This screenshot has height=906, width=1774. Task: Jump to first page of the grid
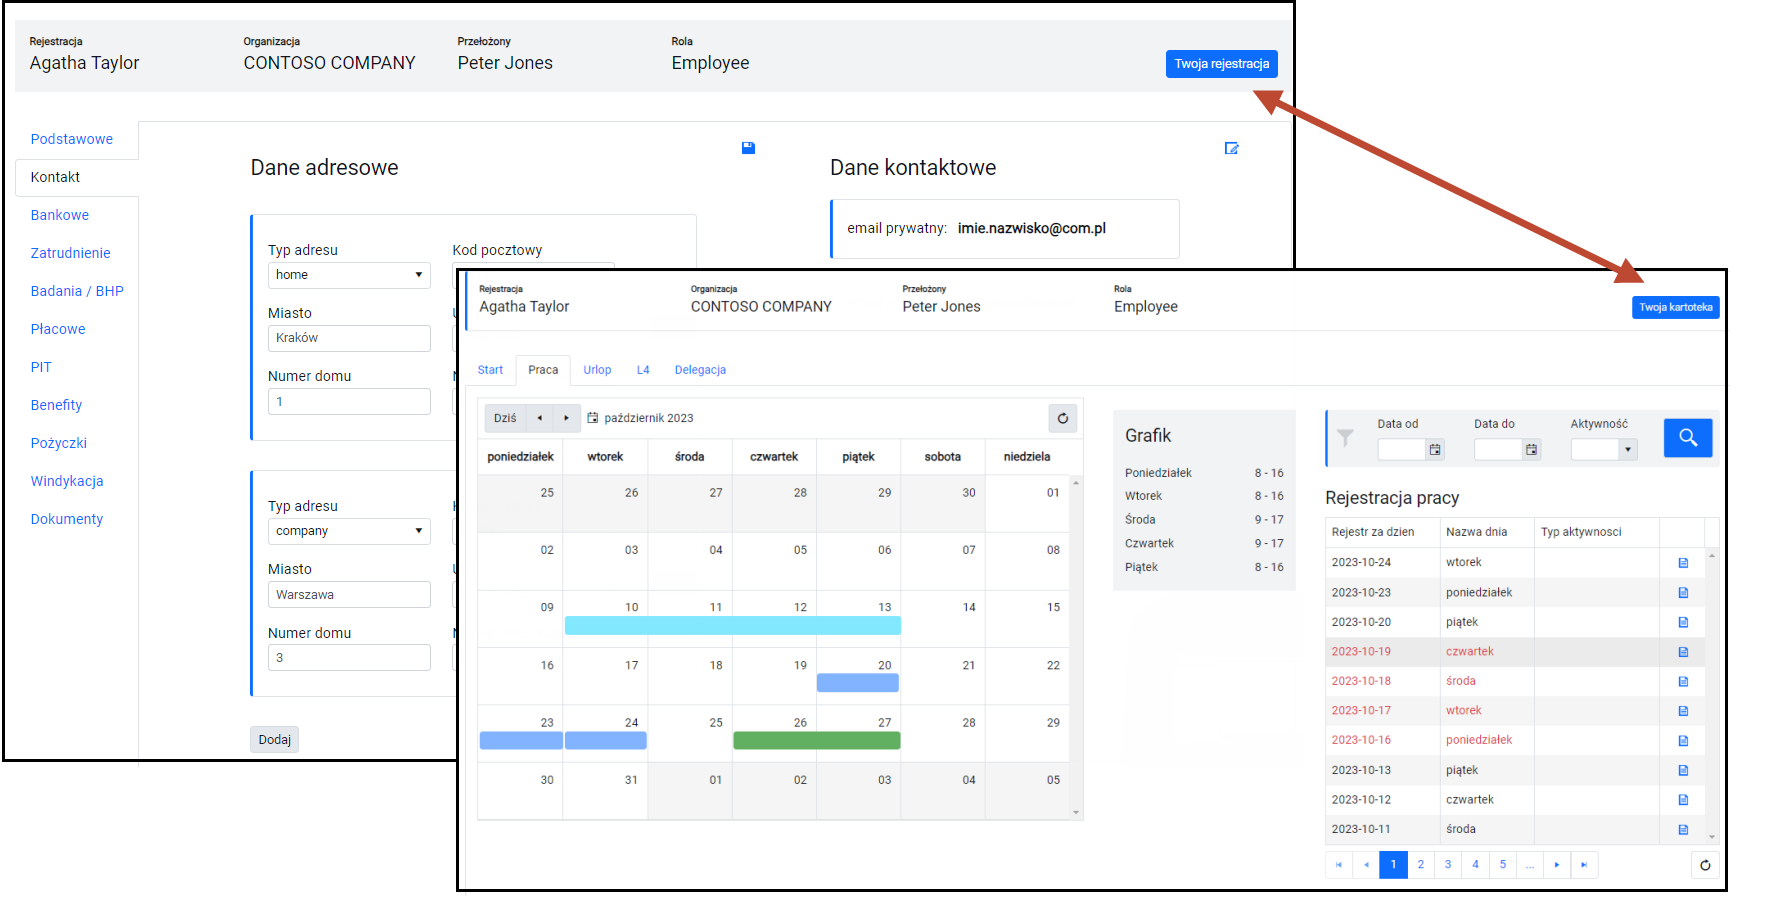tap(1339, 865)
